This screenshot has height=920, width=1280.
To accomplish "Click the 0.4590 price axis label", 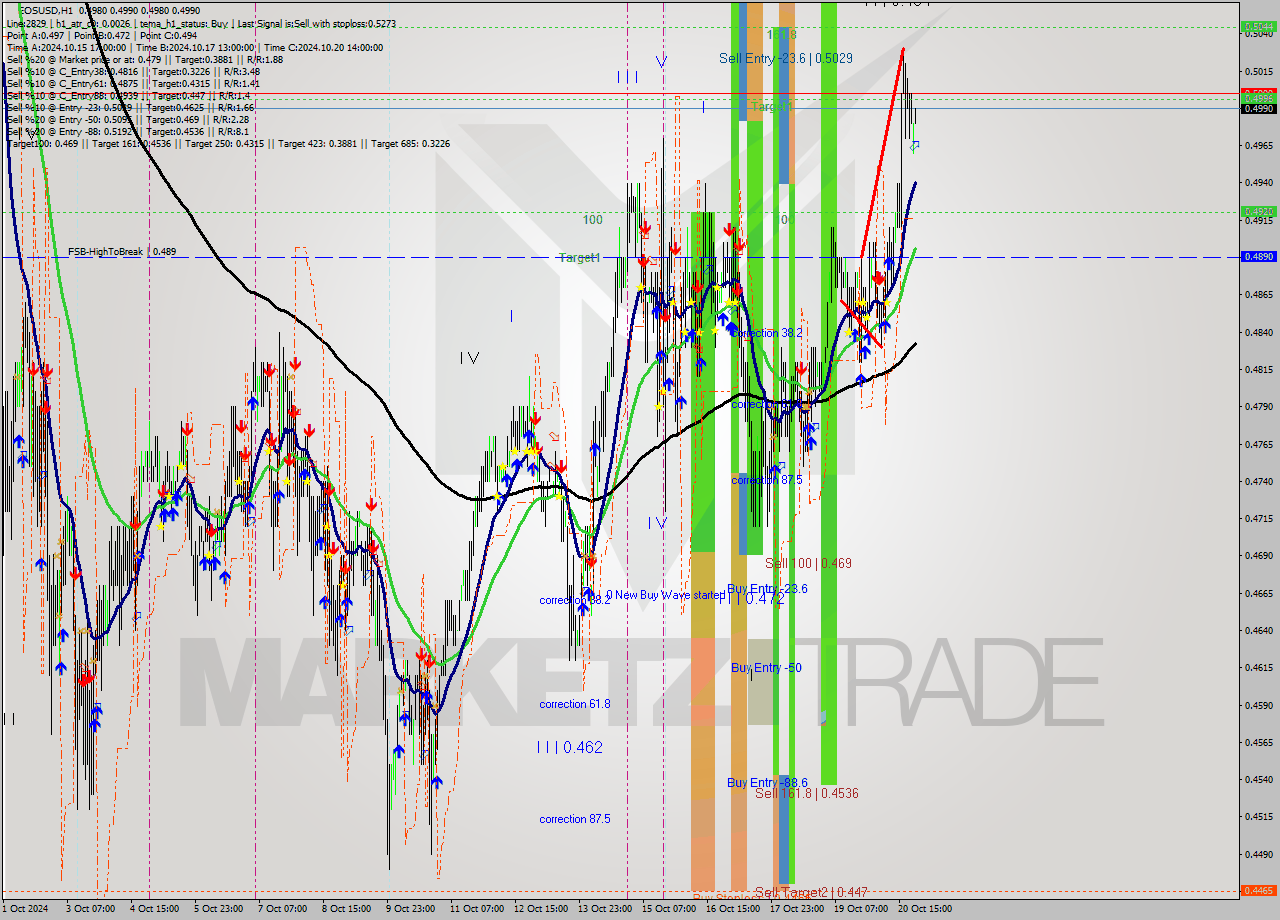I will (x=1259, y=706).
